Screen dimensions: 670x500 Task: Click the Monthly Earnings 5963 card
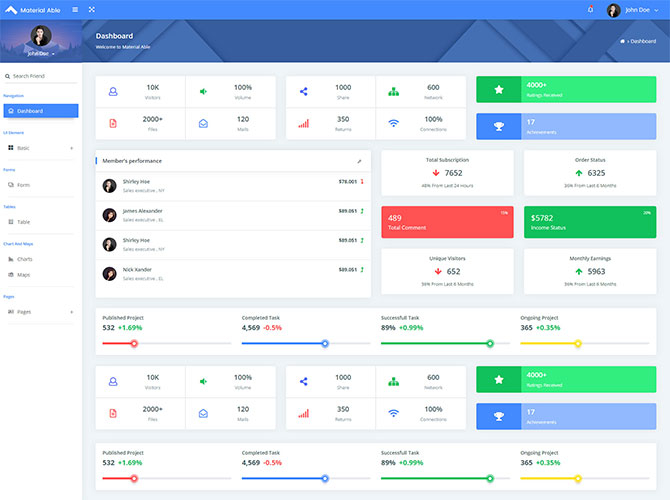590,271
